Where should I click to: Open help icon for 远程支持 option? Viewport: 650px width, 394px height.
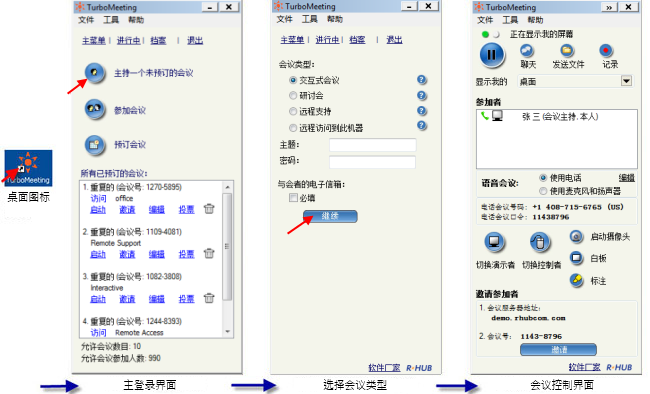click(422, 111)
